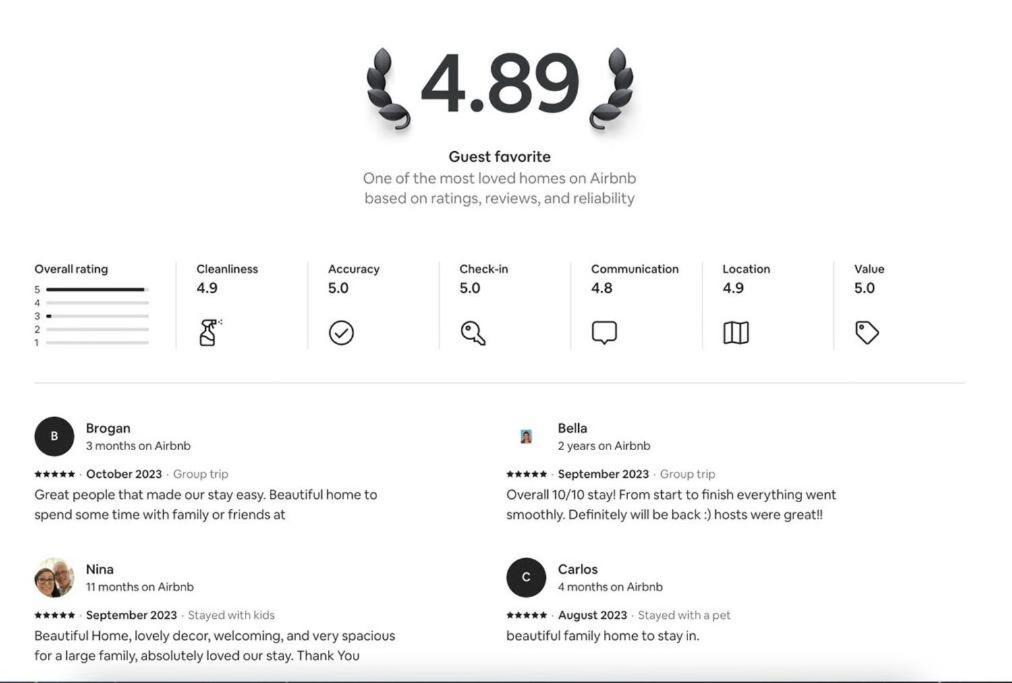Click the 4.89 overall rating number

click(x=500, y=84)
